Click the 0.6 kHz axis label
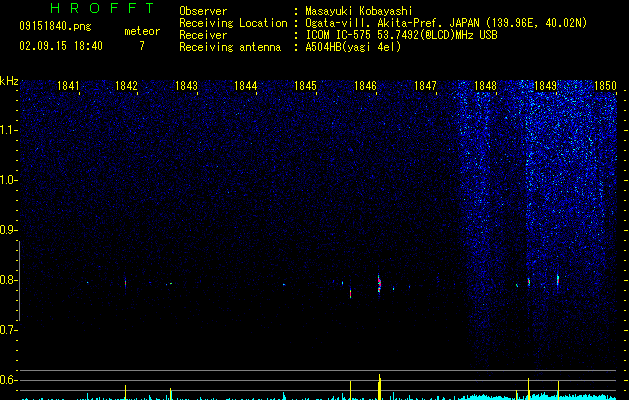 coord(8,380)
